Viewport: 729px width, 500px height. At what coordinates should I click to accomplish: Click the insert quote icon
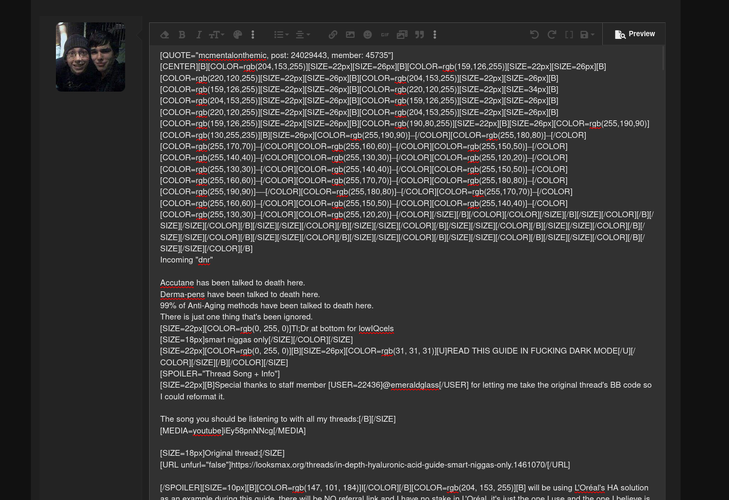click(x=419, y=35)
